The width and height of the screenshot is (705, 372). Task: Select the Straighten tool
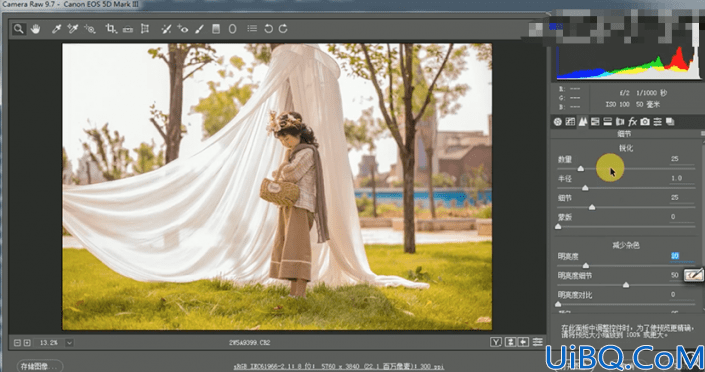click(x=128, y=29)
